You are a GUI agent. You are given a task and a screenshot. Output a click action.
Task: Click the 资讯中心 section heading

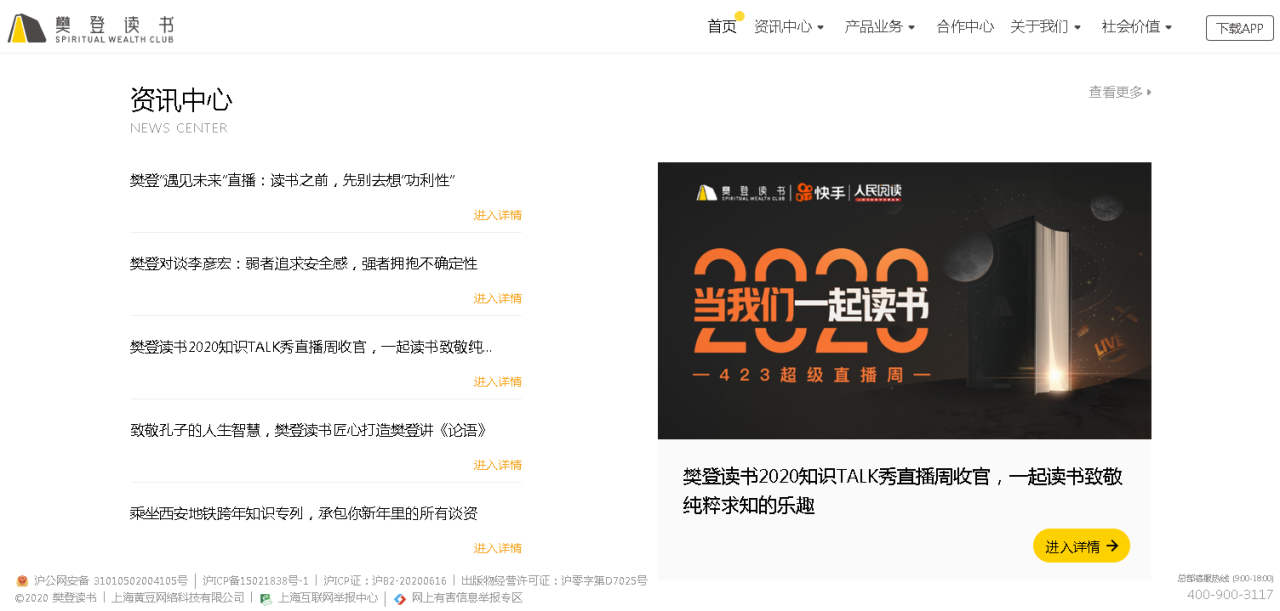[181, 101]
